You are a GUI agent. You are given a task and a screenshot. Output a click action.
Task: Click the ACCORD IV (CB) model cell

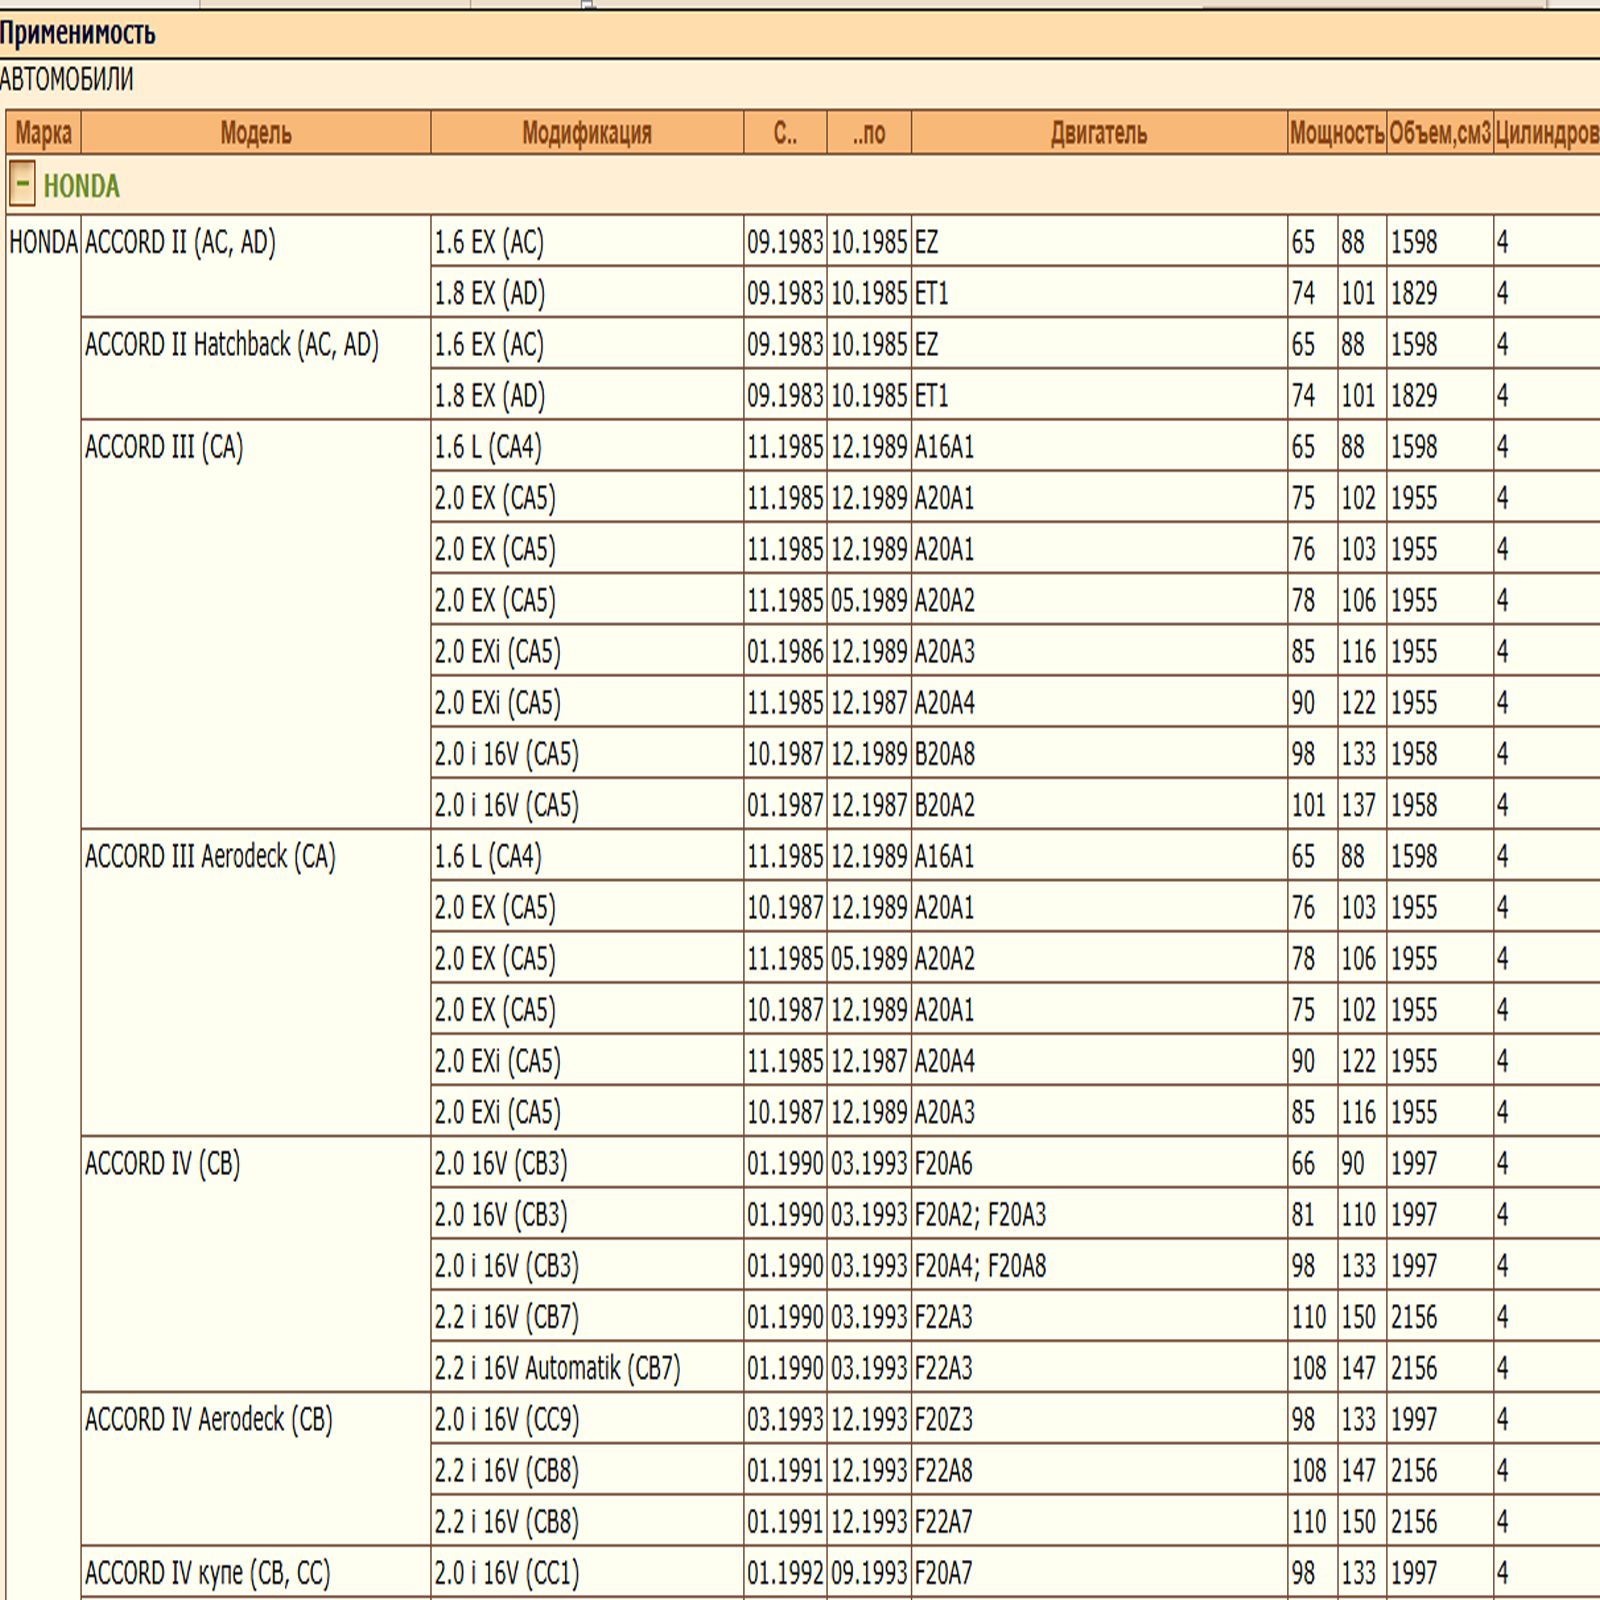coord(162,1164)
